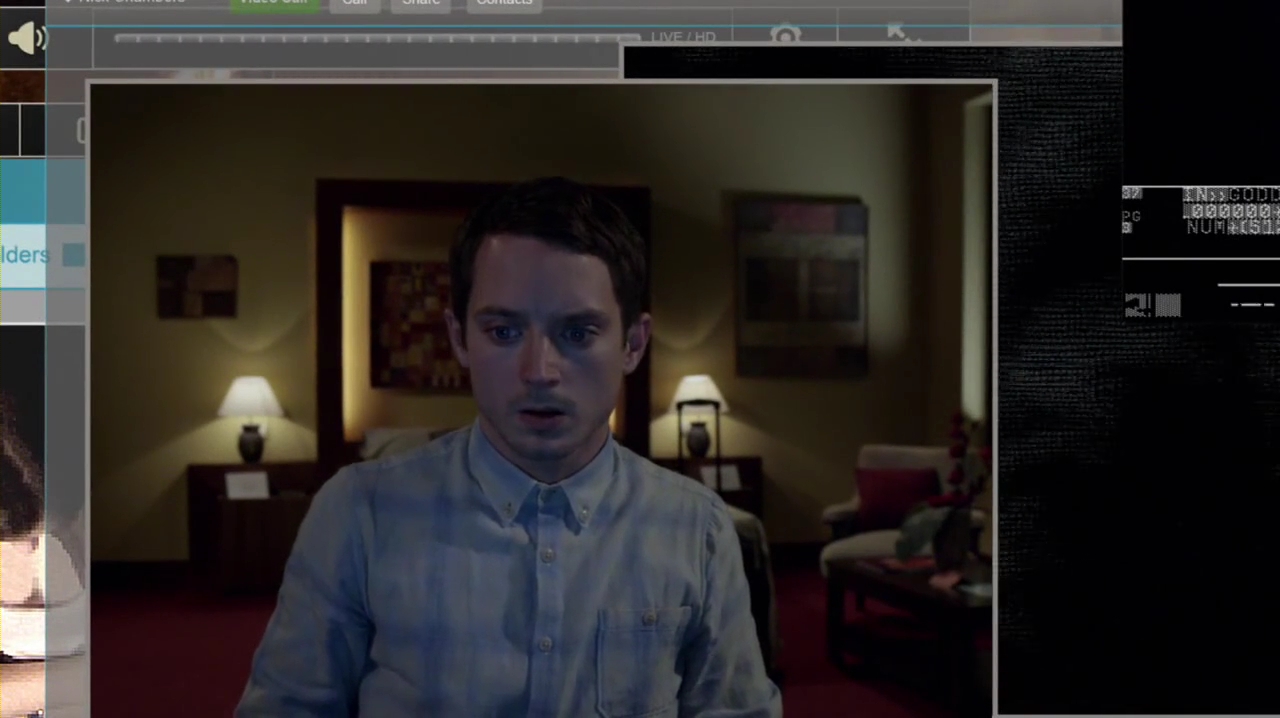This screenshot has width=1280, height=718.
Task: Click the PG label in terminal window
Action: tap(1131, 216)
